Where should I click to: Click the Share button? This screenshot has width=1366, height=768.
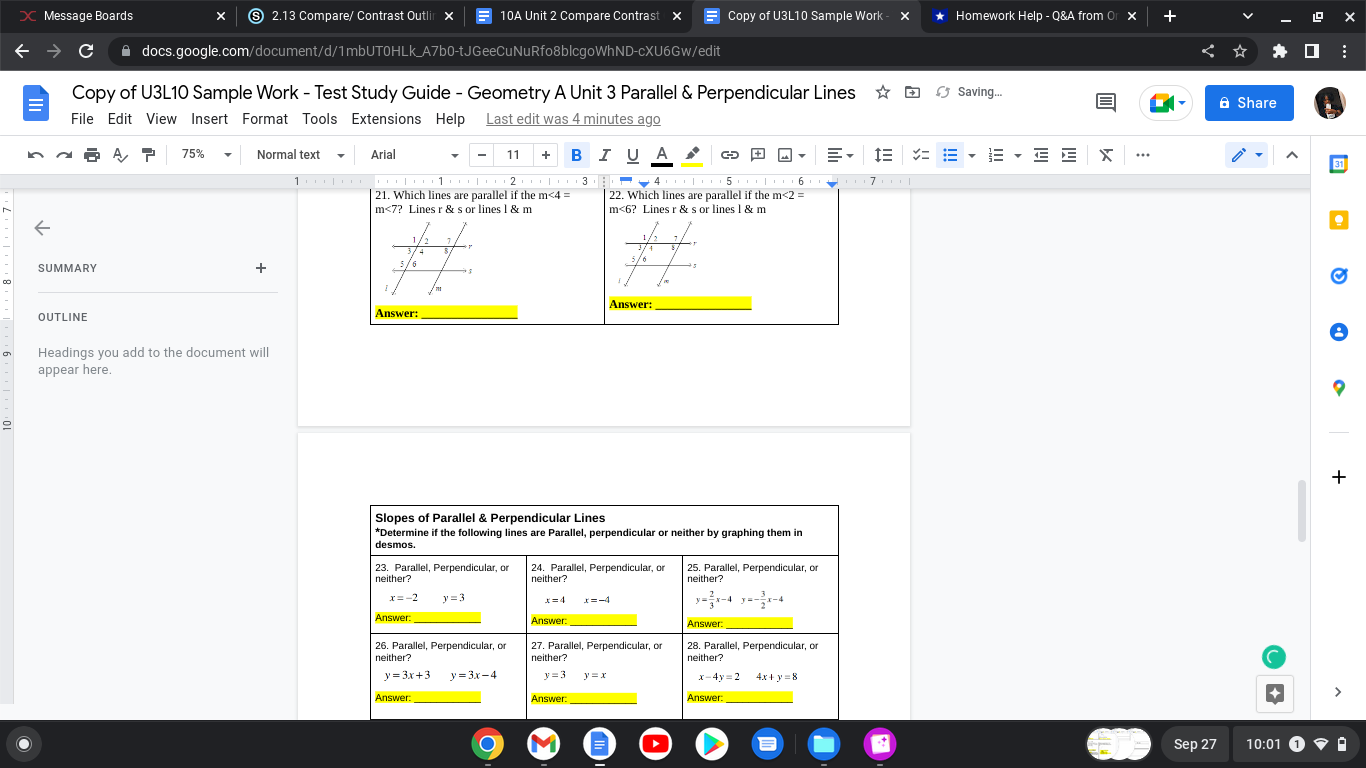1248,102
